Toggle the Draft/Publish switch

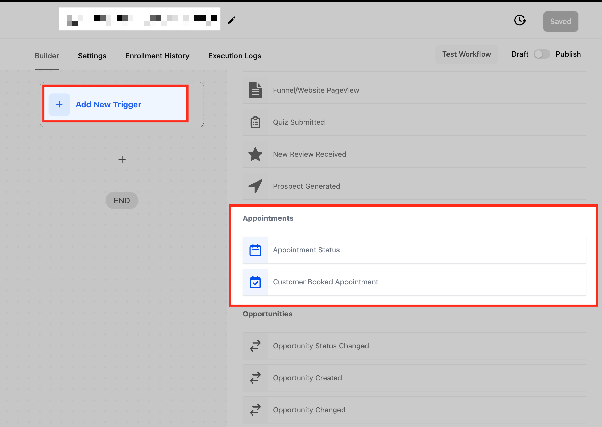point(541,54)
